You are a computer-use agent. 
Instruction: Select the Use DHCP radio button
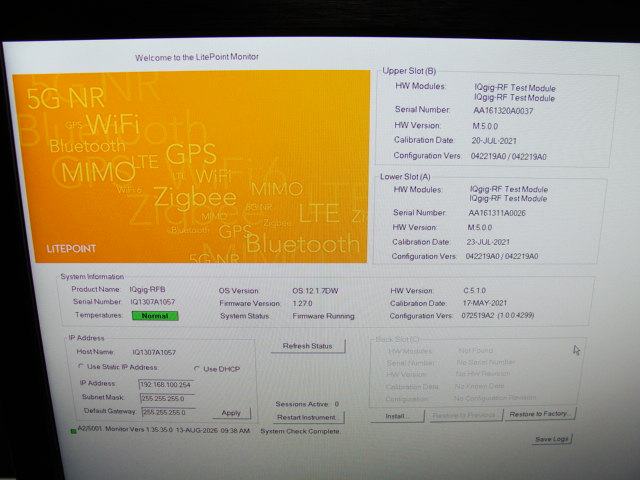(x=197, y=369)
